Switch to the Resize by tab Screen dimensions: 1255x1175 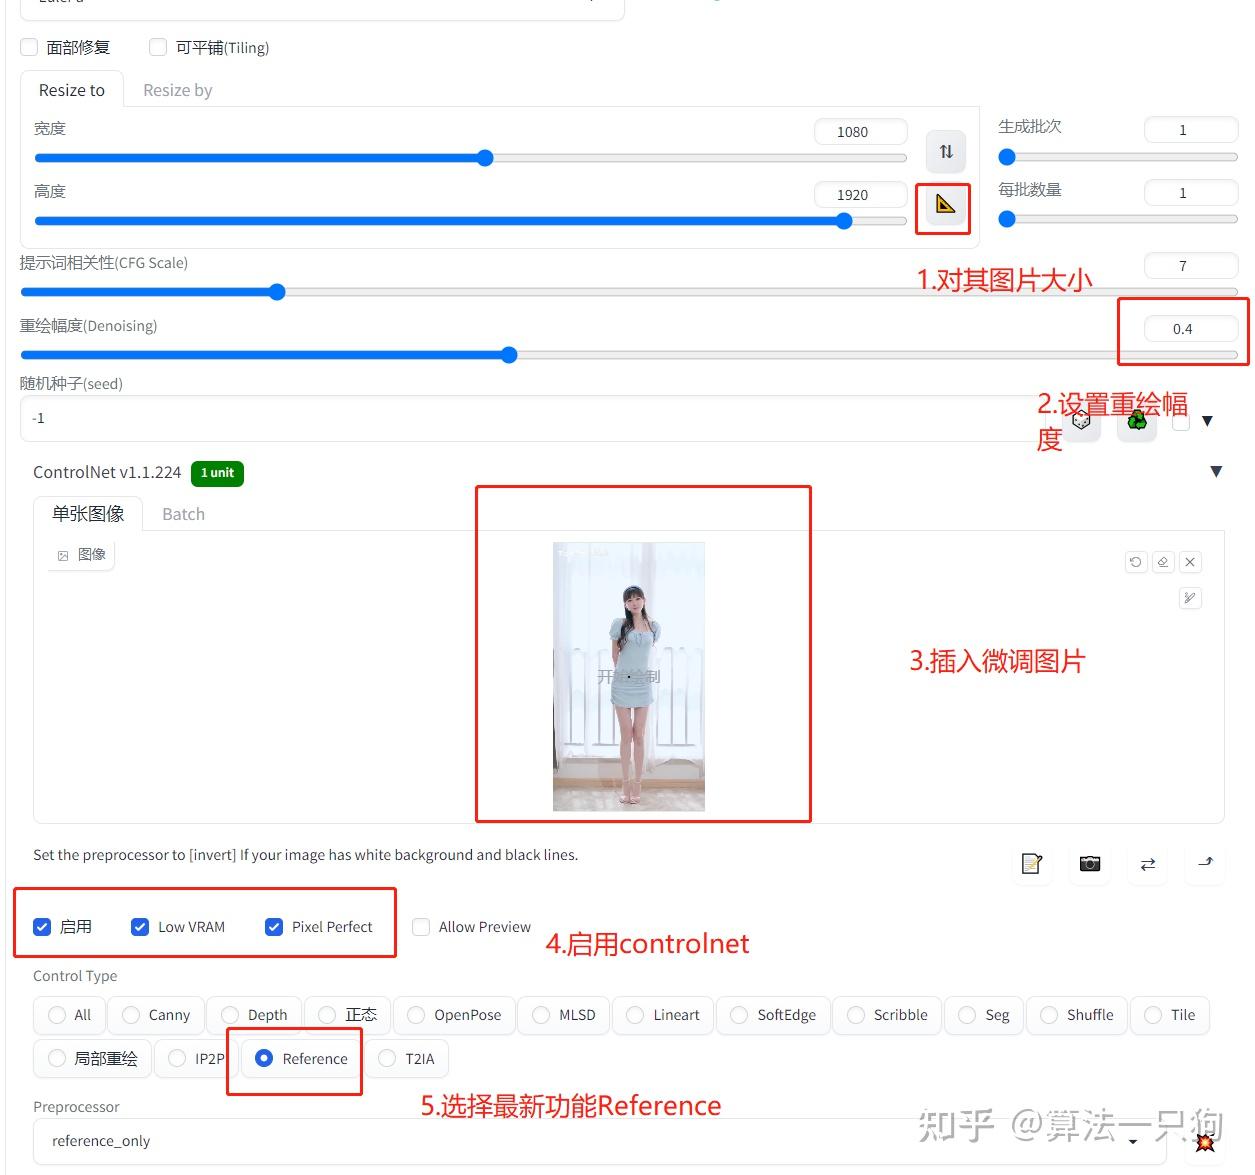tap(177, 90)
